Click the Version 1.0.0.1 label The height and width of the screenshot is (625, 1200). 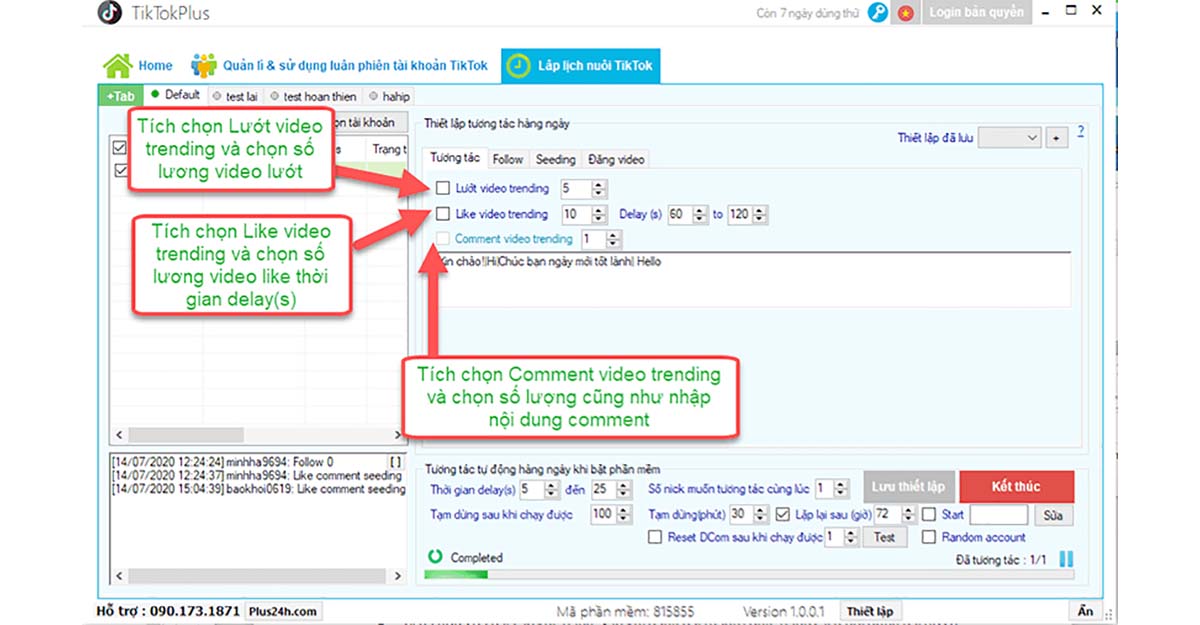785,611
